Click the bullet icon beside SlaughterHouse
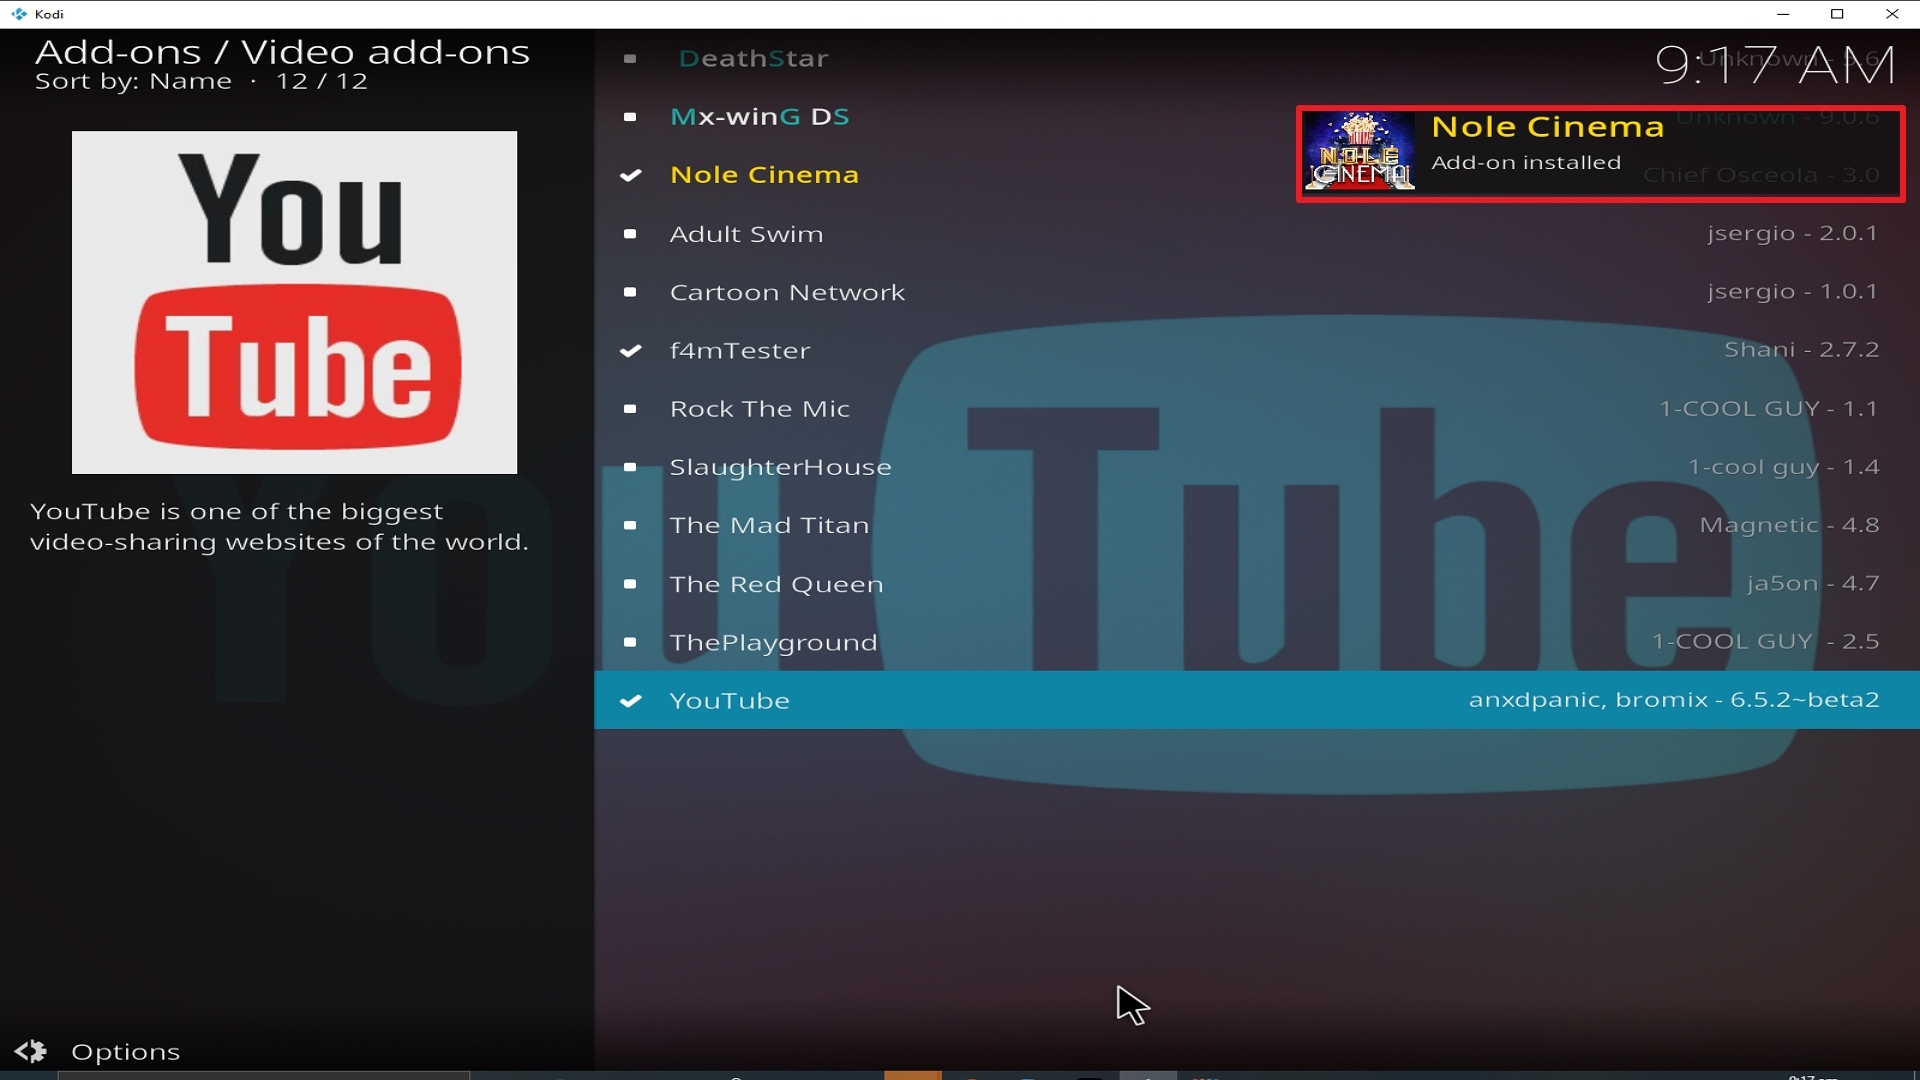This screenshot has width=1920, height=1080. coord(630,467)
